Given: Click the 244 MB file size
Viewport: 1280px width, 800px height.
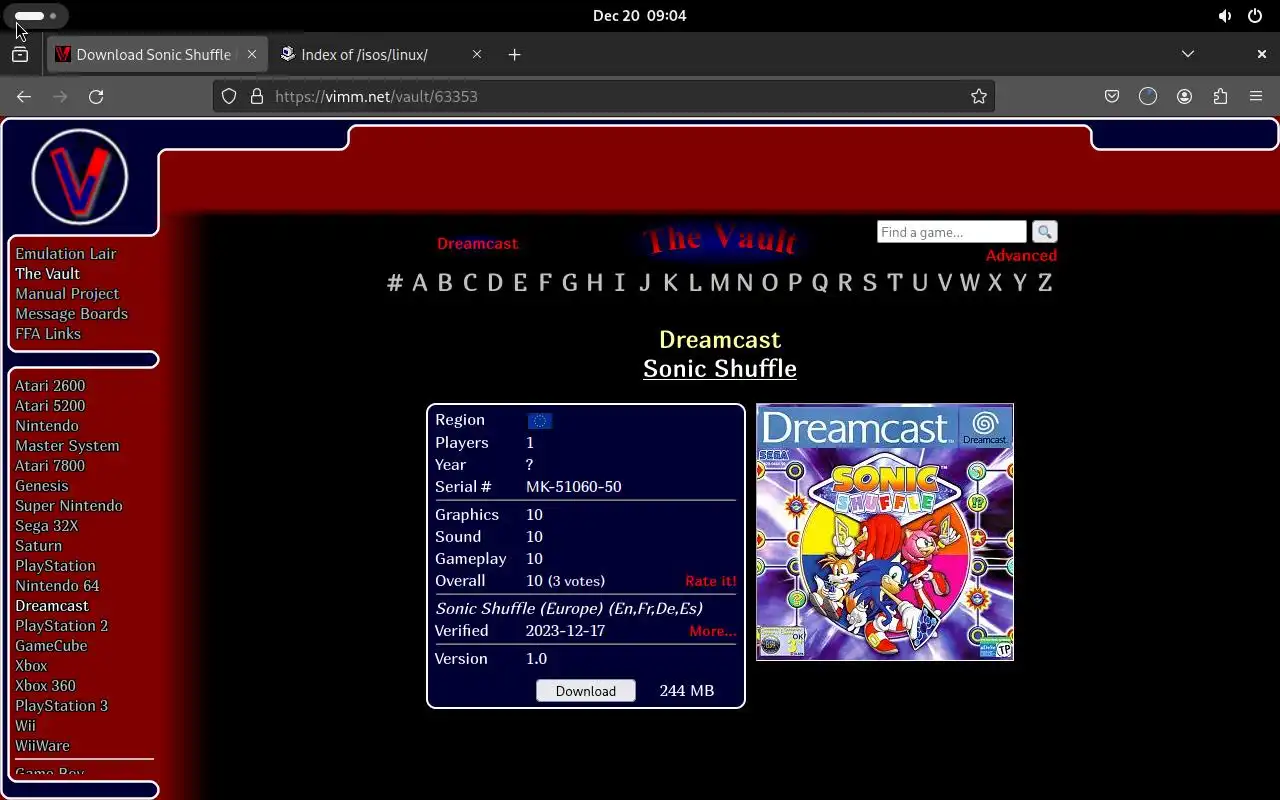Looking at the screenshot, I should coord(687,691).
